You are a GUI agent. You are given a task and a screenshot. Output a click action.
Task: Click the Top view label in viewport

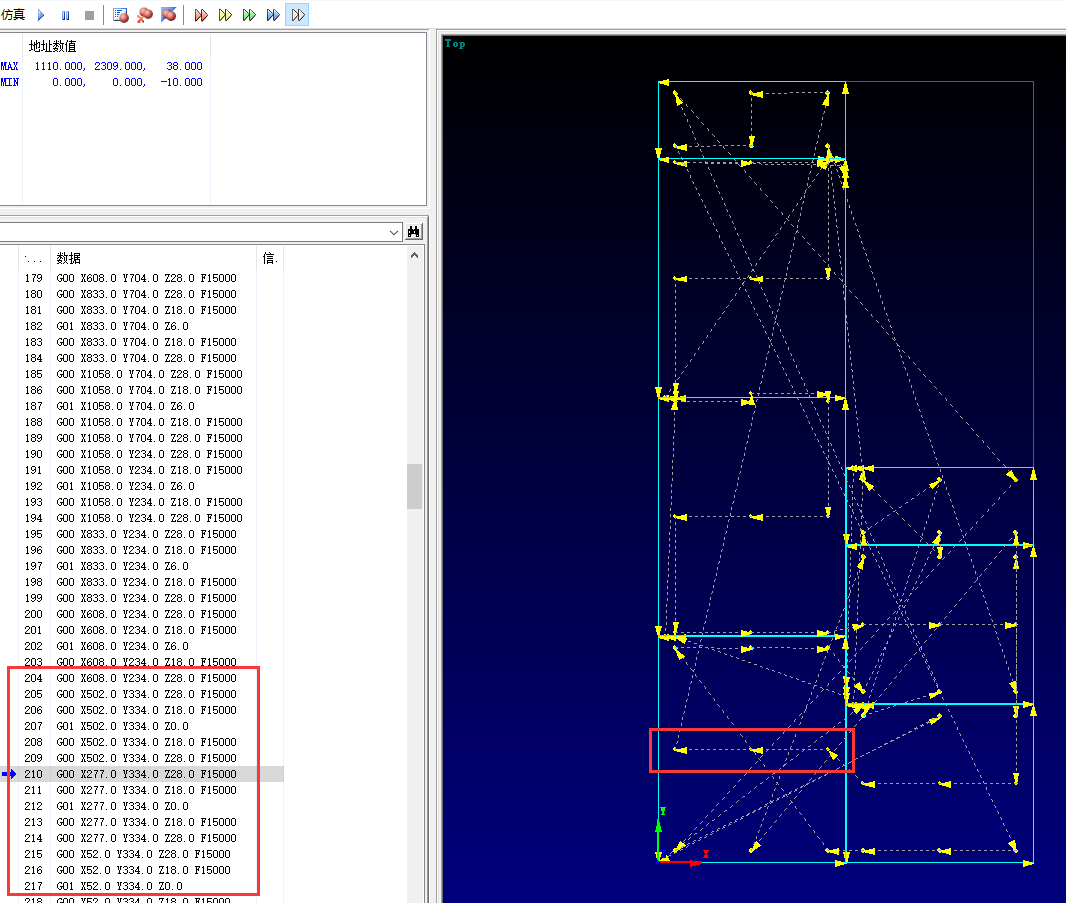coord(455,44)
